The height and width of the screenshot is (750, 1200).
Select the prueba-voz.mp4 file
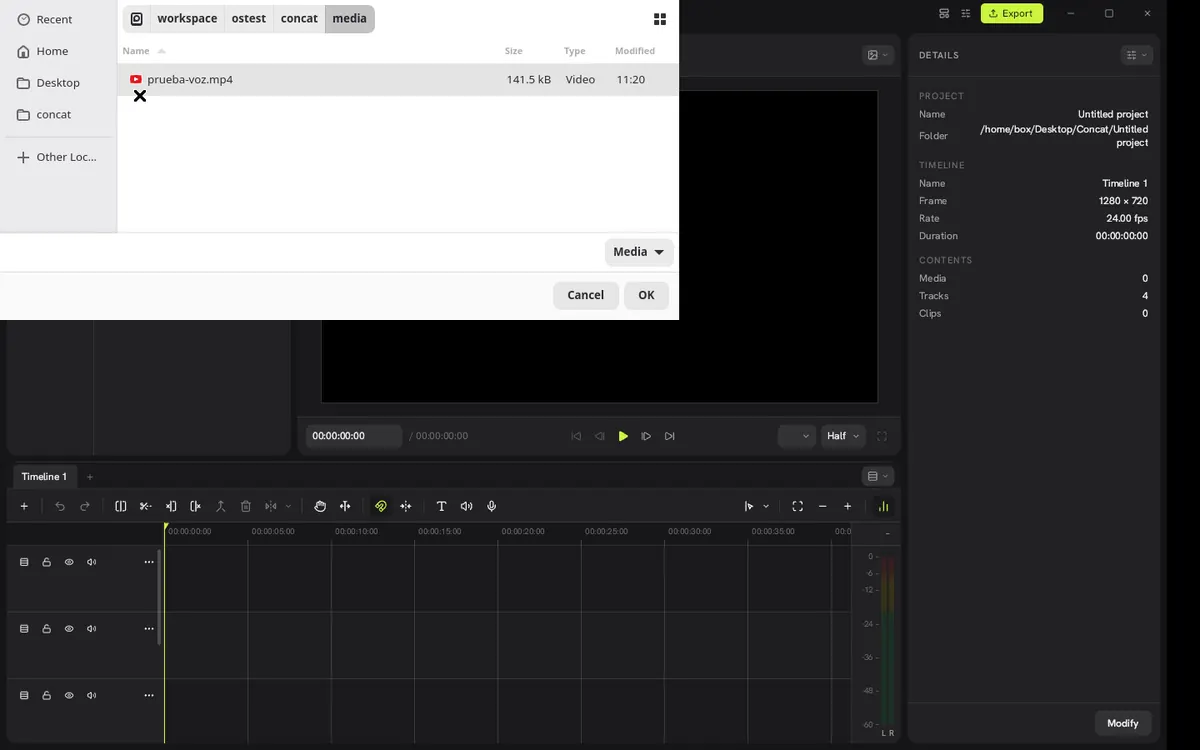(x=398, y=79)
